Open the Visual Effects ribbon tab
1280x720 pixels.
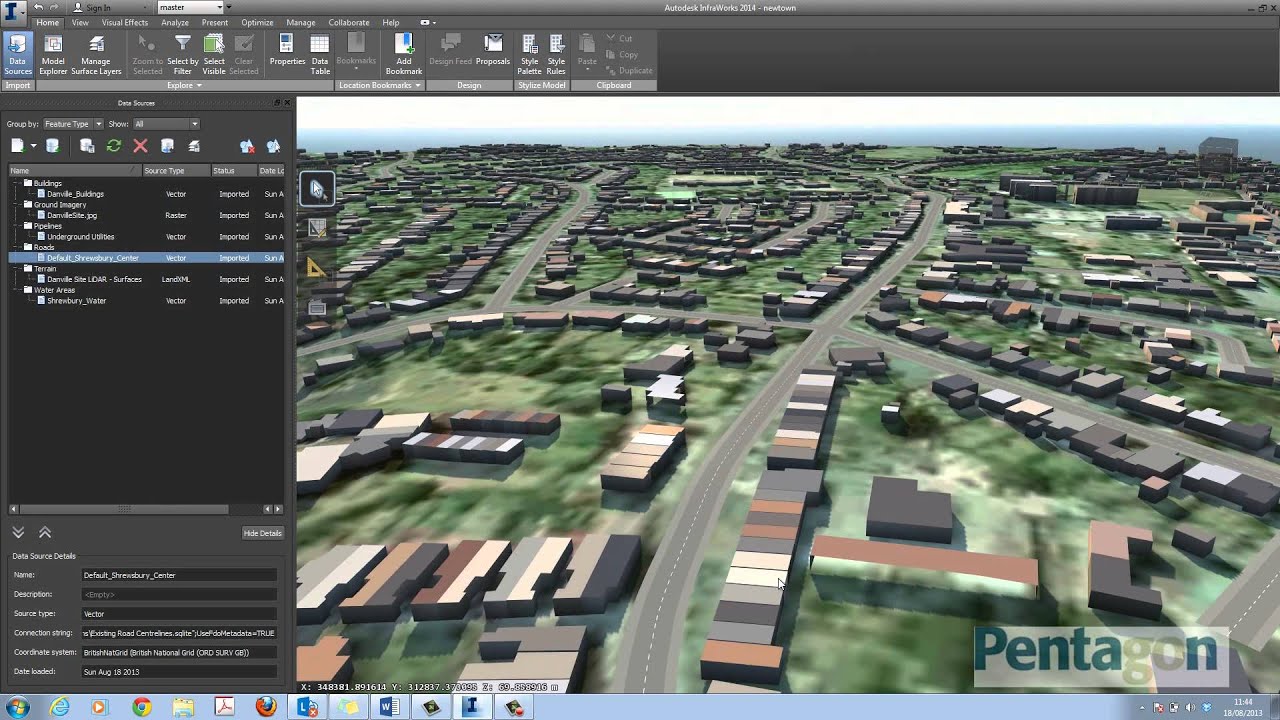click(125, 22)
